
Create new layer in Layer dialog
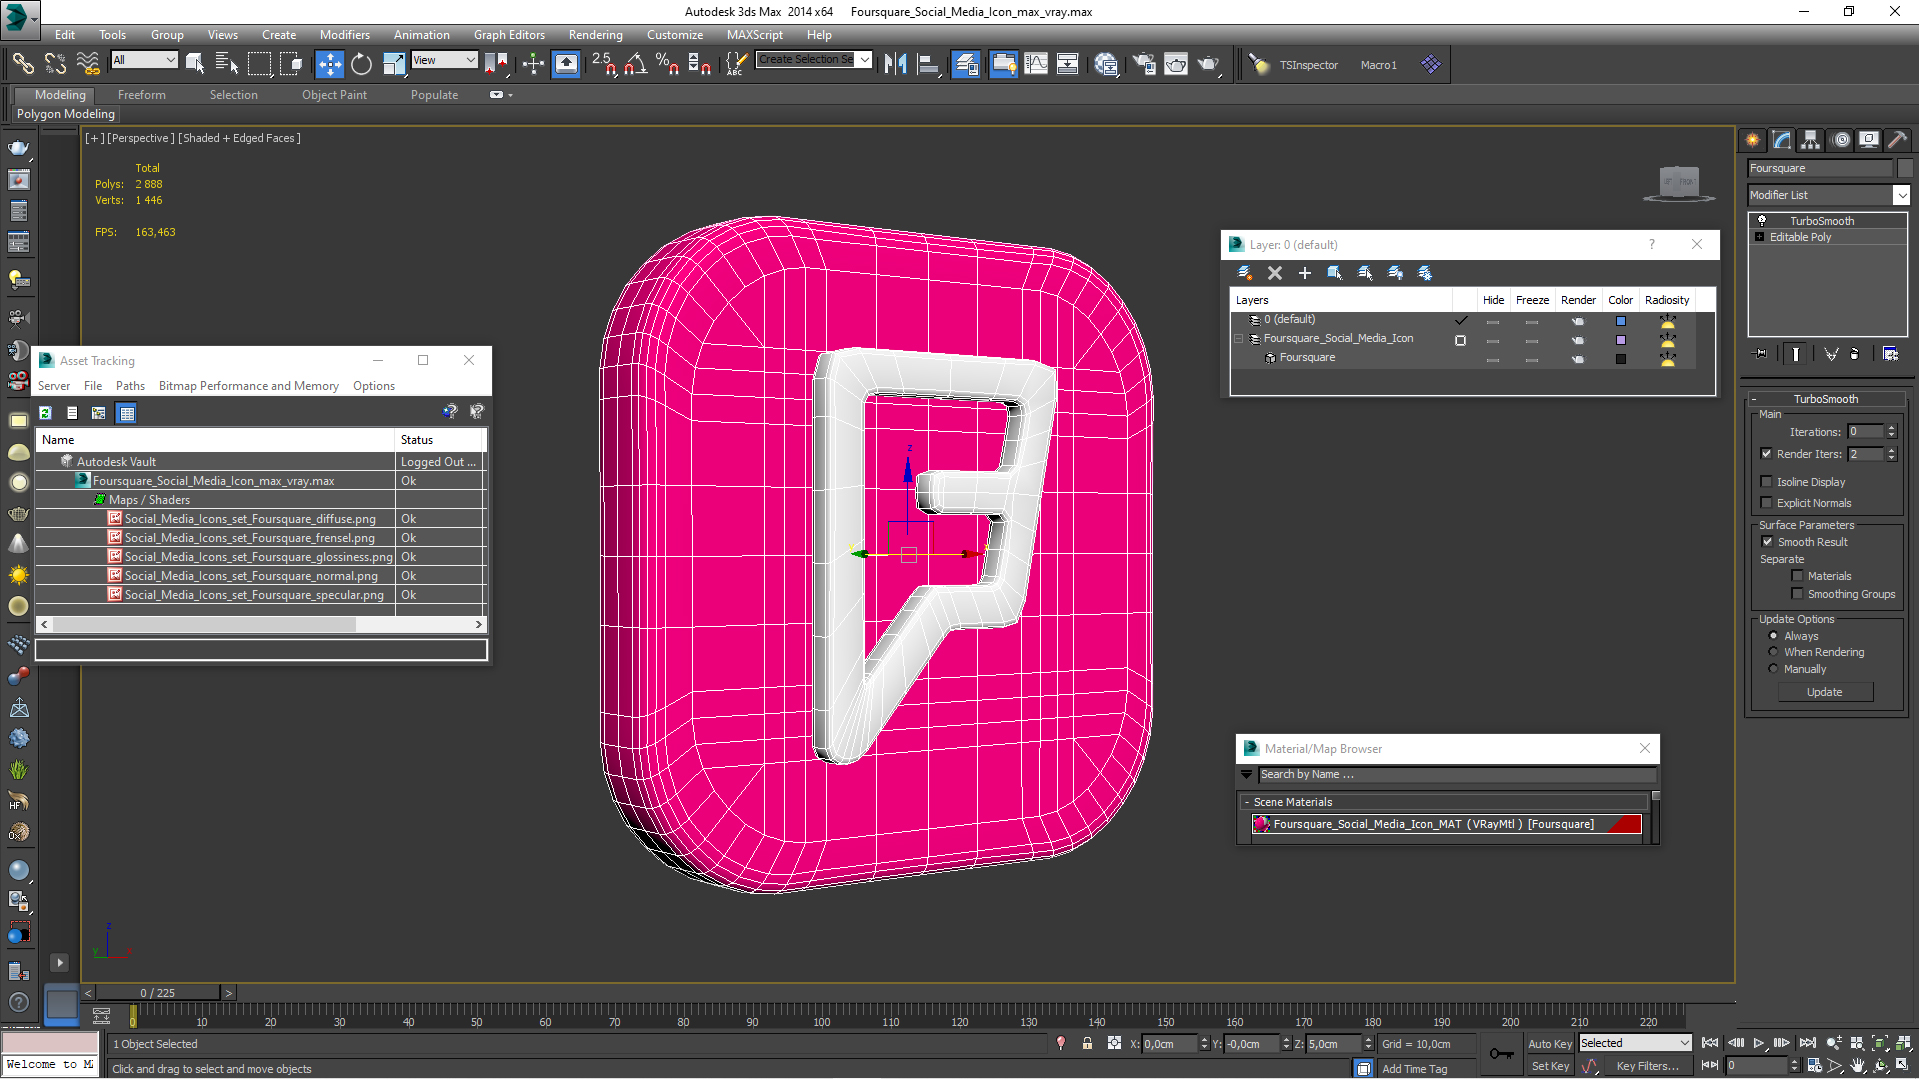tap(1245, 273)
